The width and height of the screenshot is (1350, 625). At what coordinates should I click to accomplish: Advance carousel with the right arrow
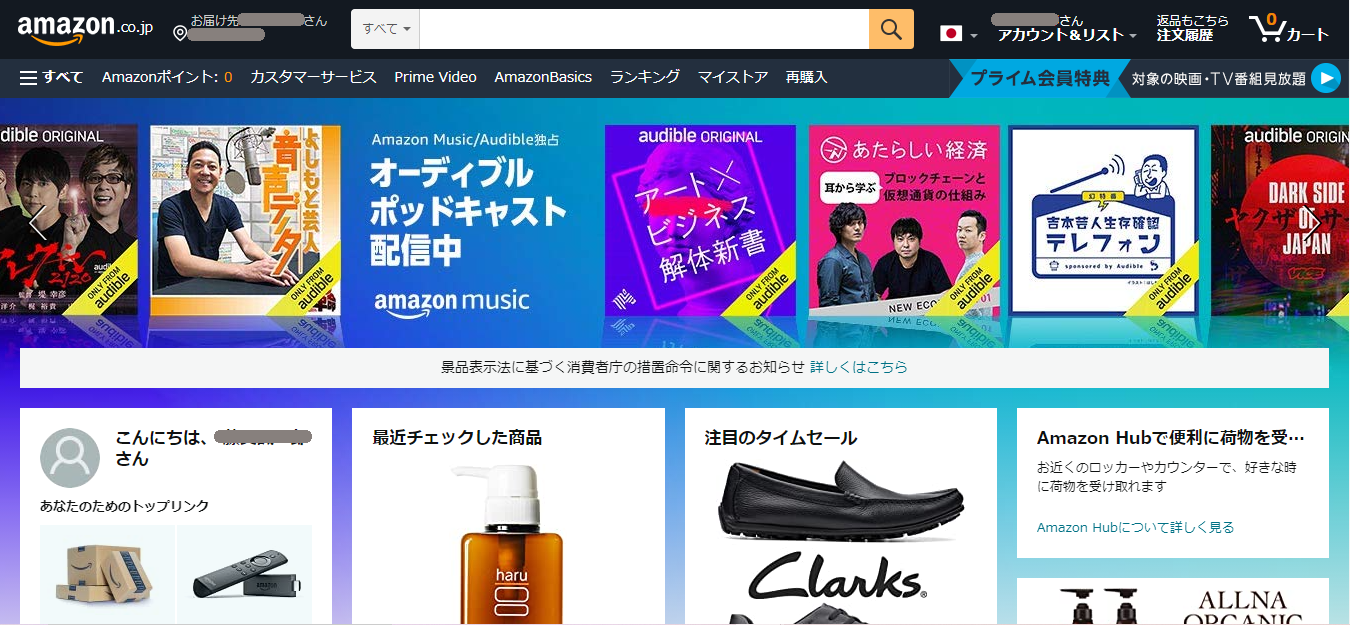click(x=1311, y=221)
